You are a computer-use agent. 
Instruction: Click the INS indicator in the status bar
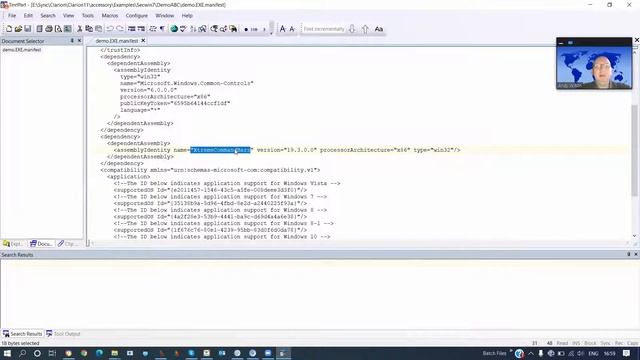point(576,343)
